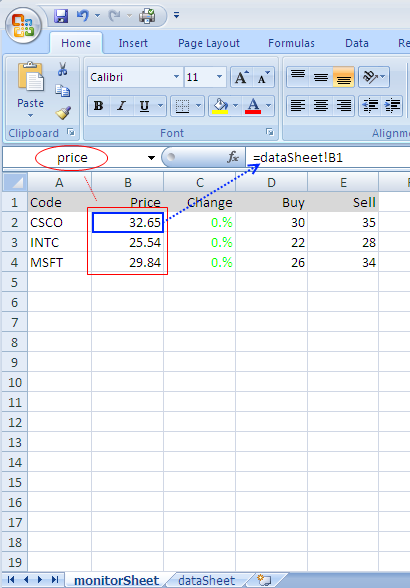
Task: Open Customize Quick Access Toolbar dropdown
Action: [x=176, y=15]
